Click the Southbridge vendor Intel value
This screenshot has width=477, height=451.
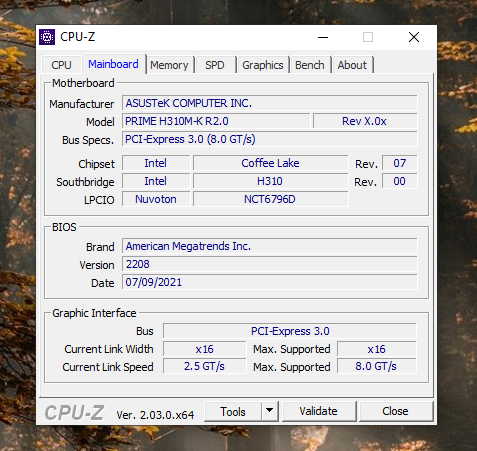[156, 181]
